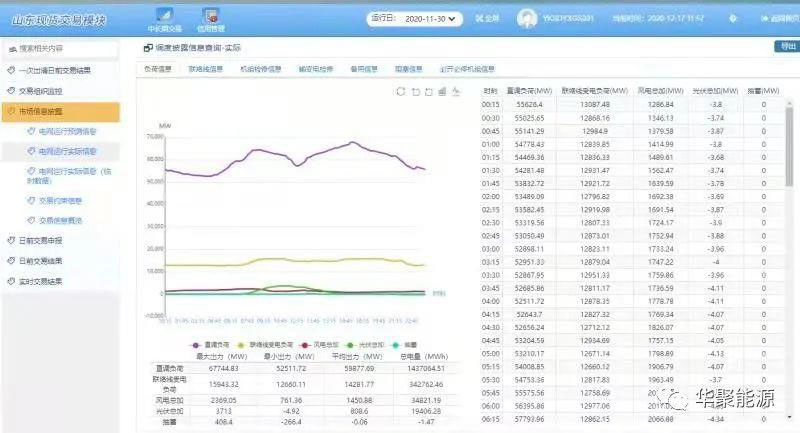
Task: Click the user avatar icon
Action: coord(528,18)
